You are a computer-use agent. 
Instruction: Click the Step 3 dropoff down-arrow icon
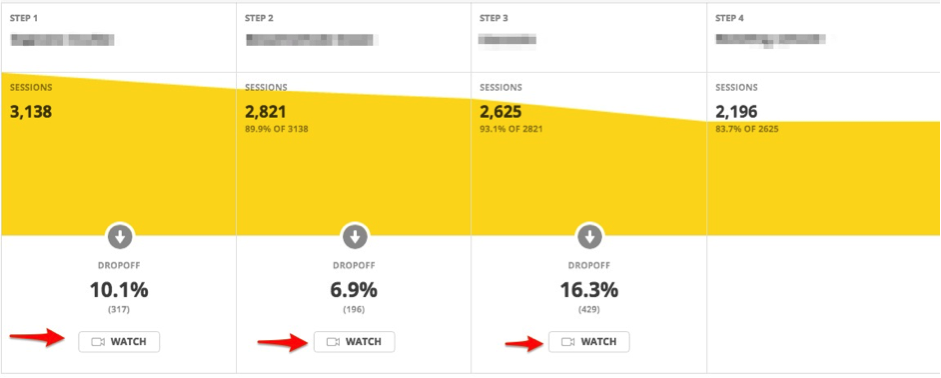590,237
